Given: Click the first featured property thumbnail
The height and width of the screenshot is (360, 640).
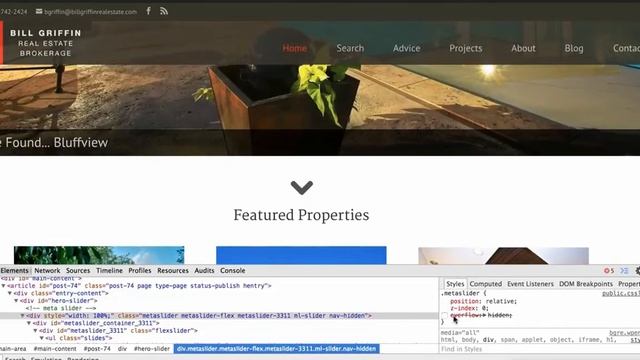Looking at the screenshot, I should tap(99, 255).
